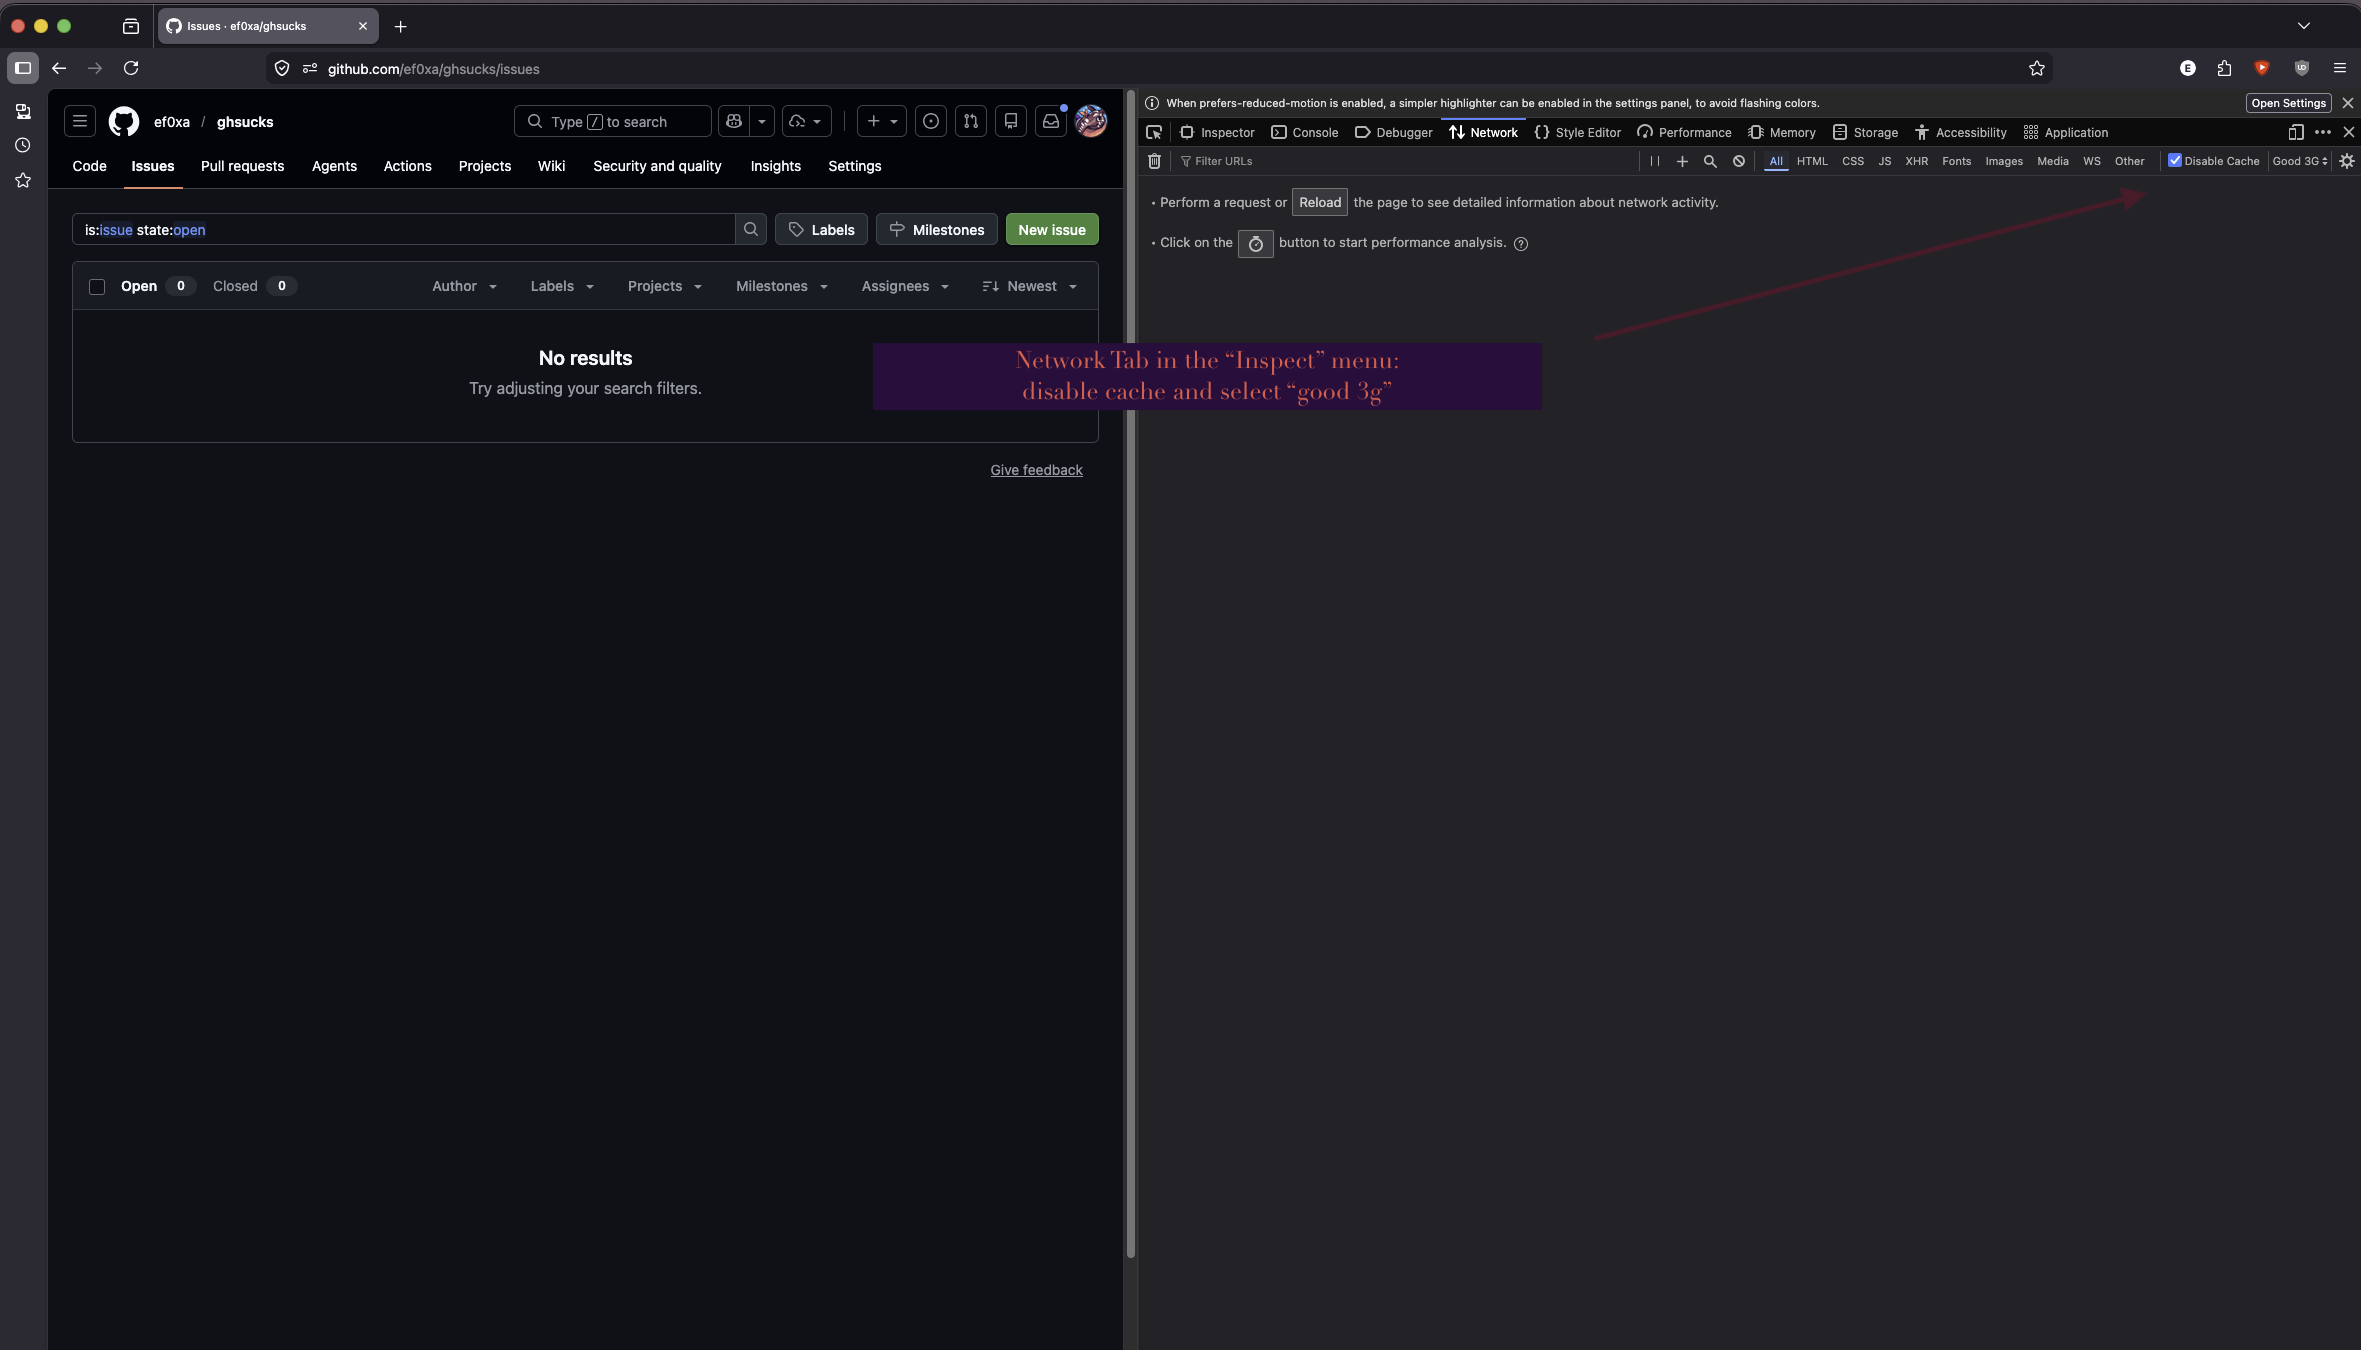The height and width of the screenshot is (1350, 2361).
Task: Clear network log with trash icon
Action: click(x=1154, y=161)
